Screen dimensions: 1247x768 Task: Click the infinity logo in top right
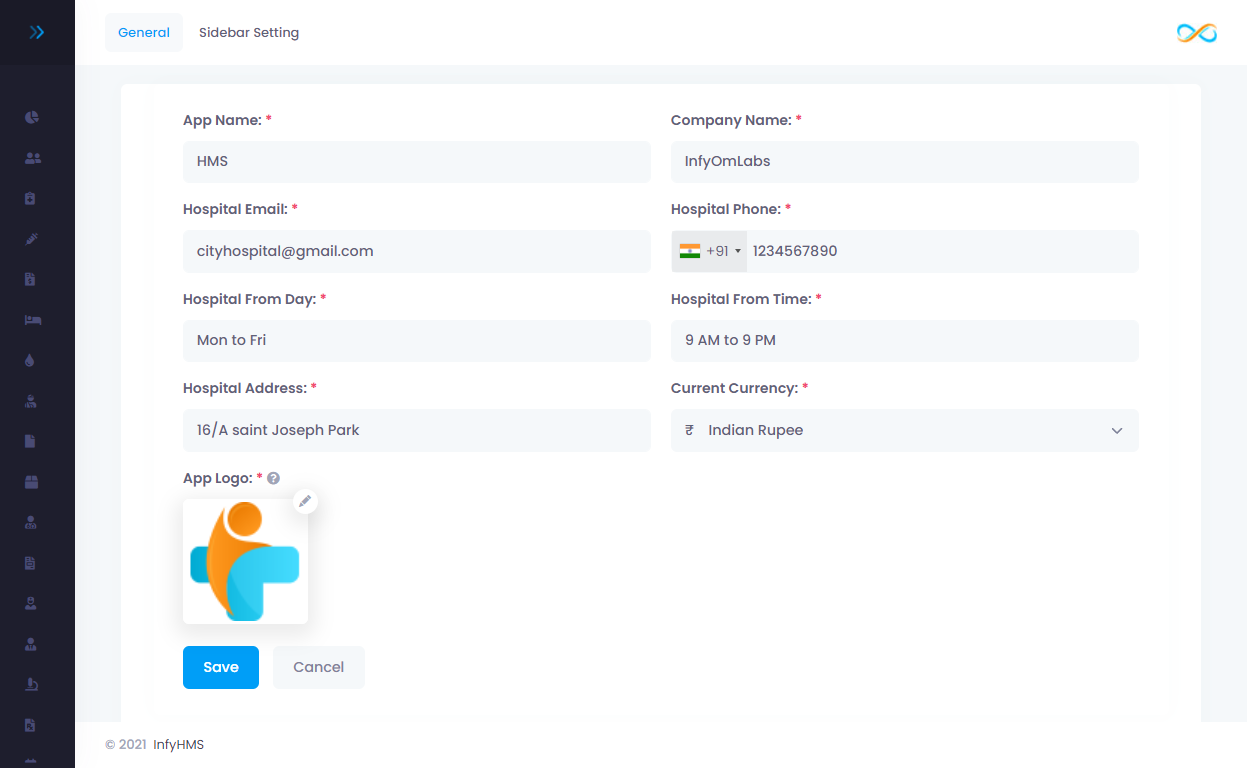[x=1196, y=33]
